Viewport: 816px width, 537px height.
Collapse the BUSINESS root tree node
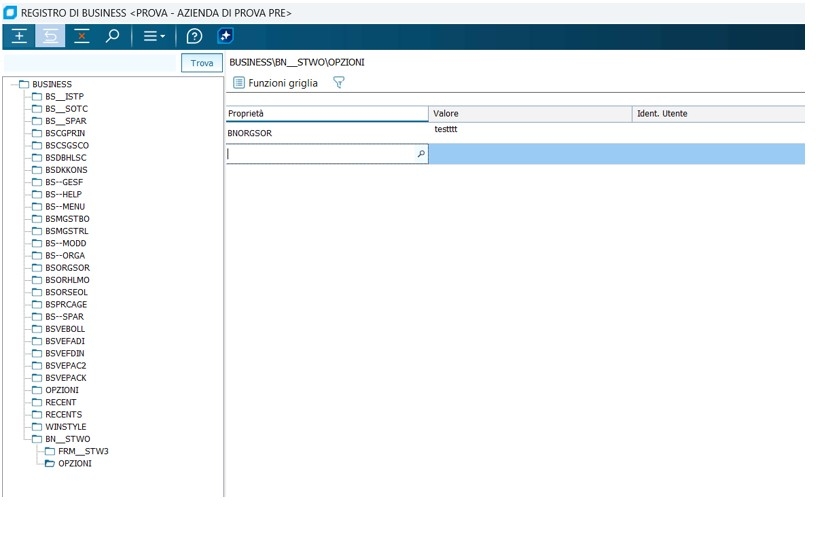coord(11,84)
